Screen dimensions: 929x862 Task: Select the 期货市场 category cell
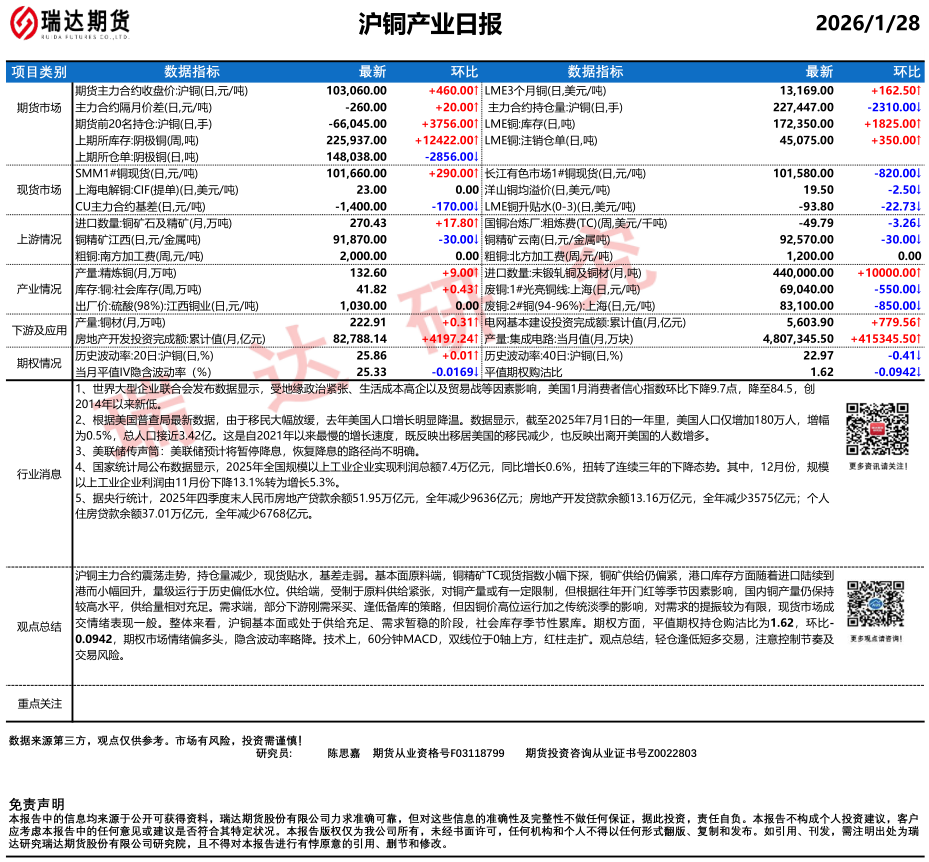click(39, 107)
